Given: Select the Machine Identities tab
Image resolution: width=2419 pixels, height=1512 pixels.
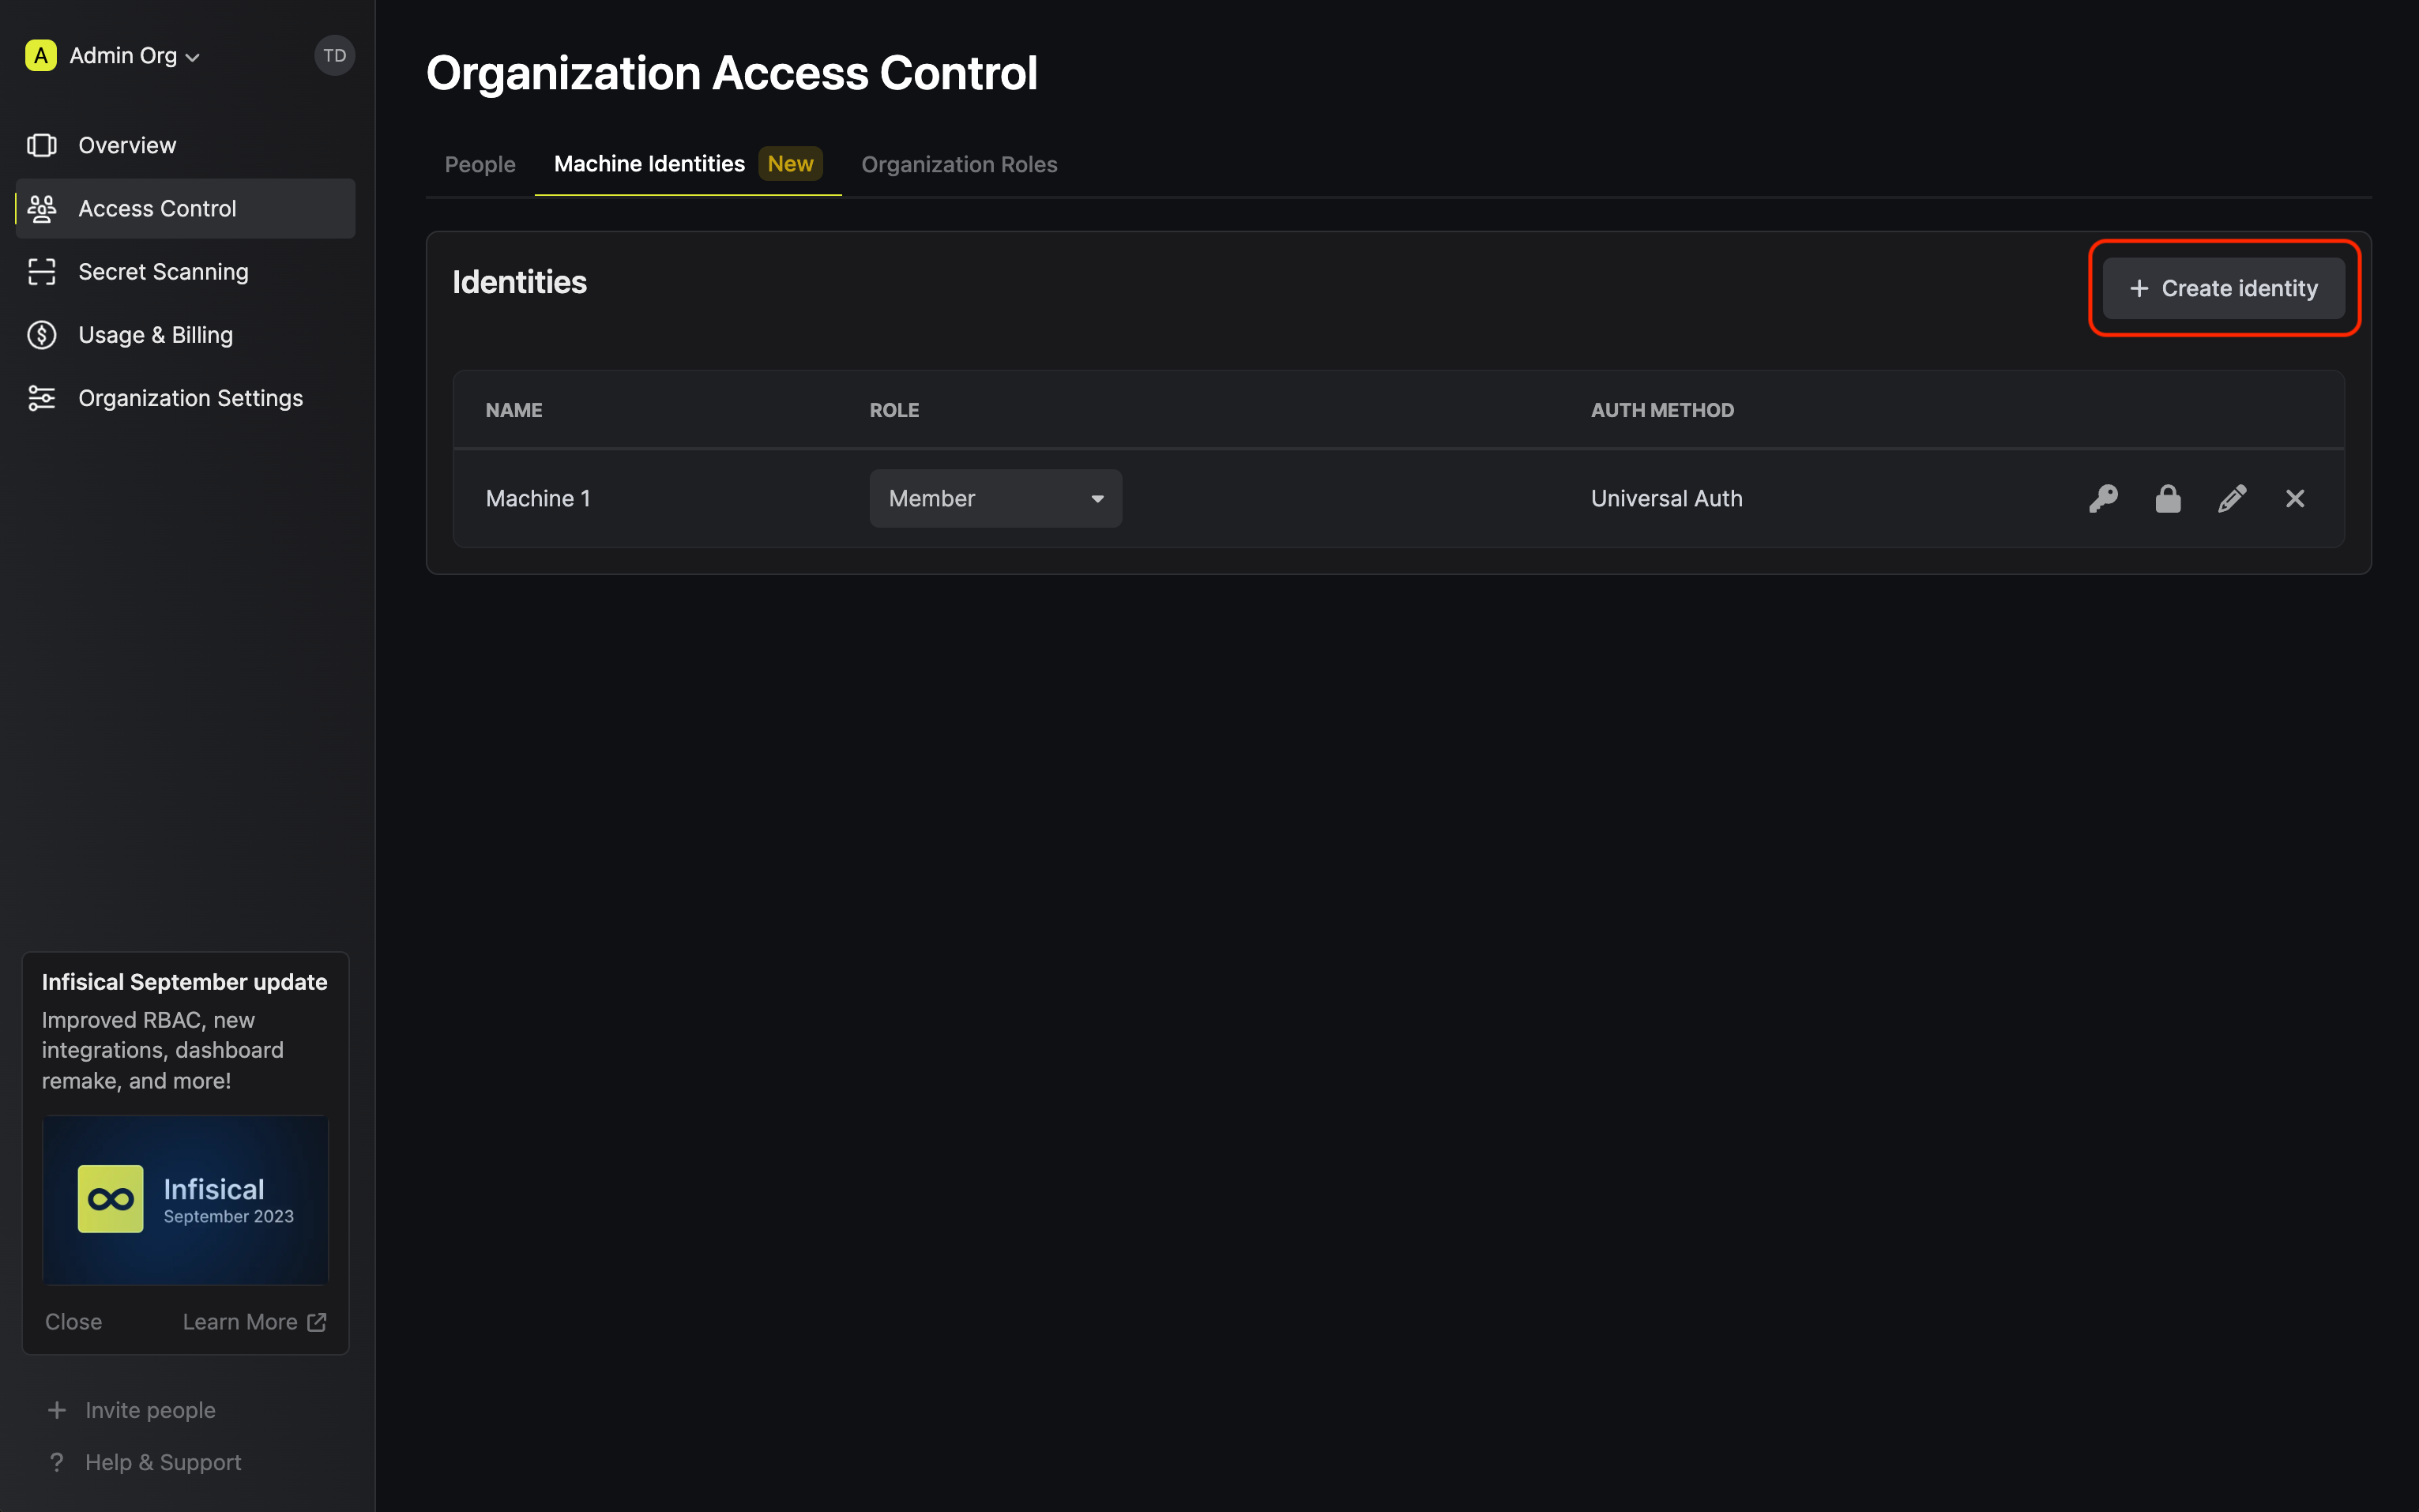Looking at the screenshot, I should coord(649,164).
